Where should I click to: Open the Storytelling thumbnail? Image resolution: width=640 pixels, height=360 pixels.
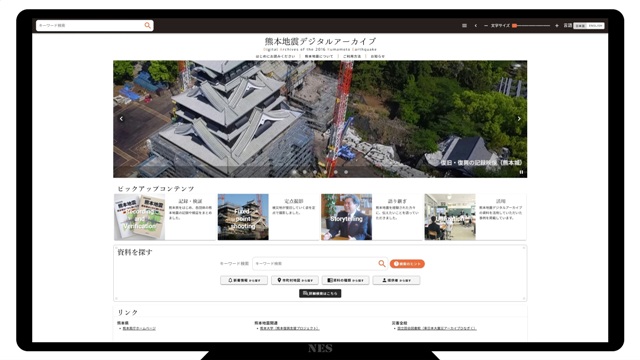click(x=347, y=217)
